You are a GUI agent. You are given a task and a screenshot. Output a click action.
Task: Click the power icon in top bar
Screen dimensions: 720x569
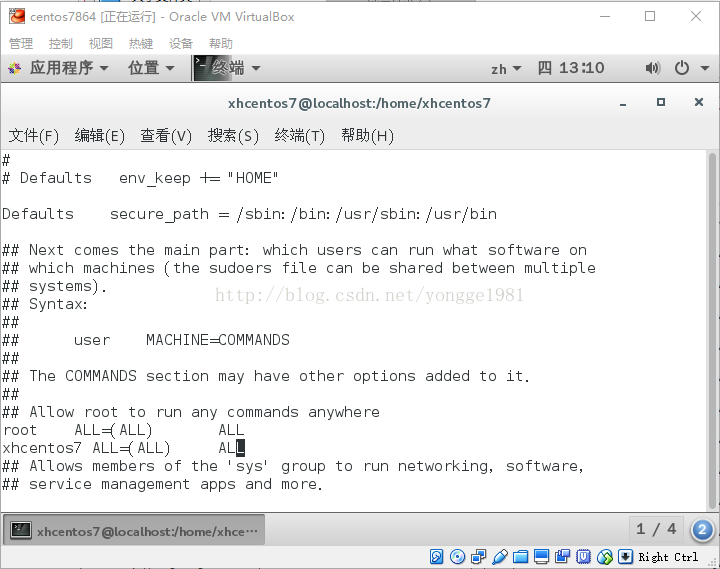(x=682, y=68)
